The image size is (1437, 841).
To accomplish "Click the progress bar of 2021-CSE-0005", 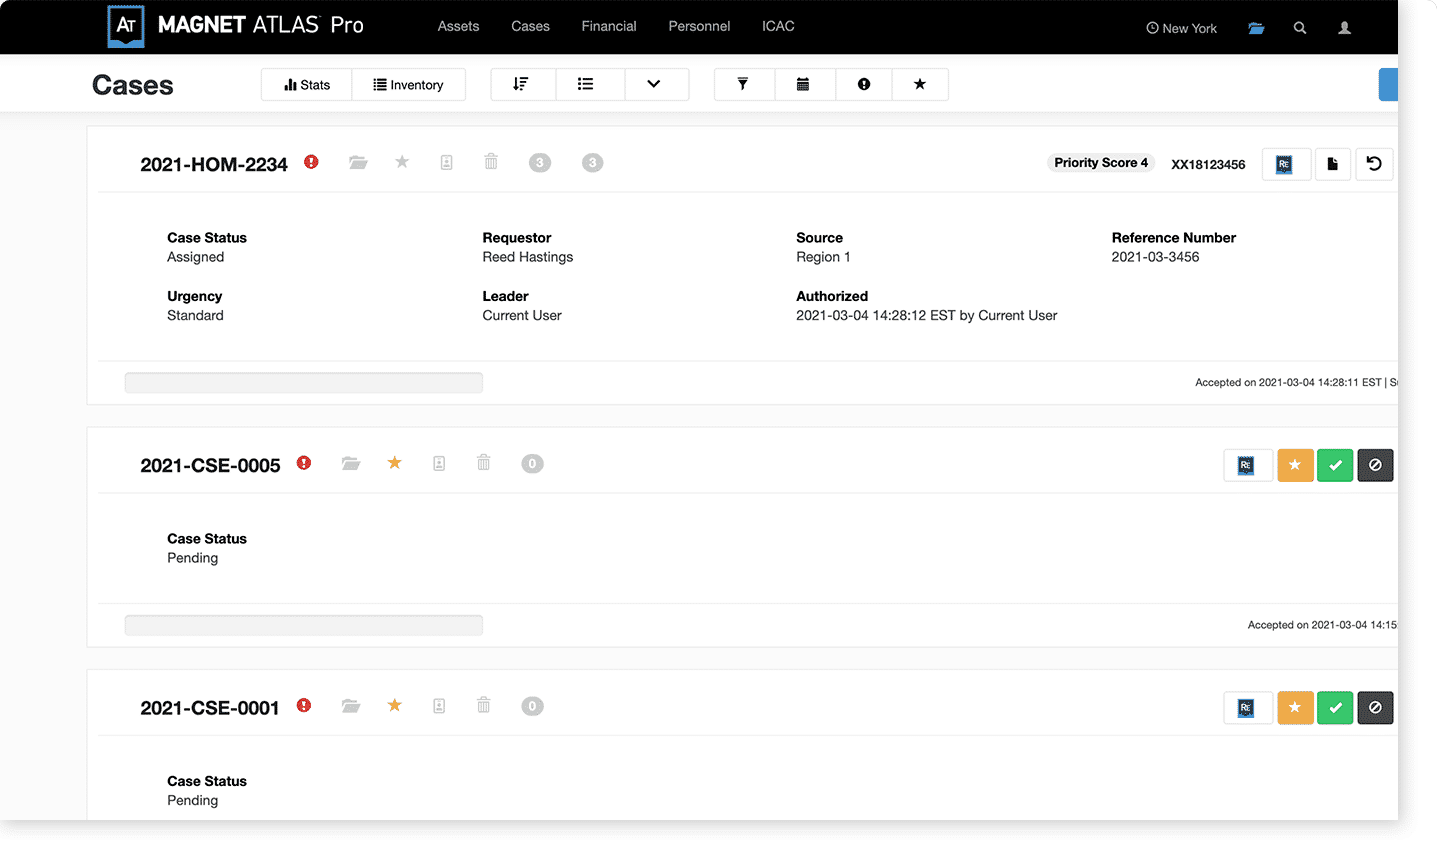I will point(304,625).
